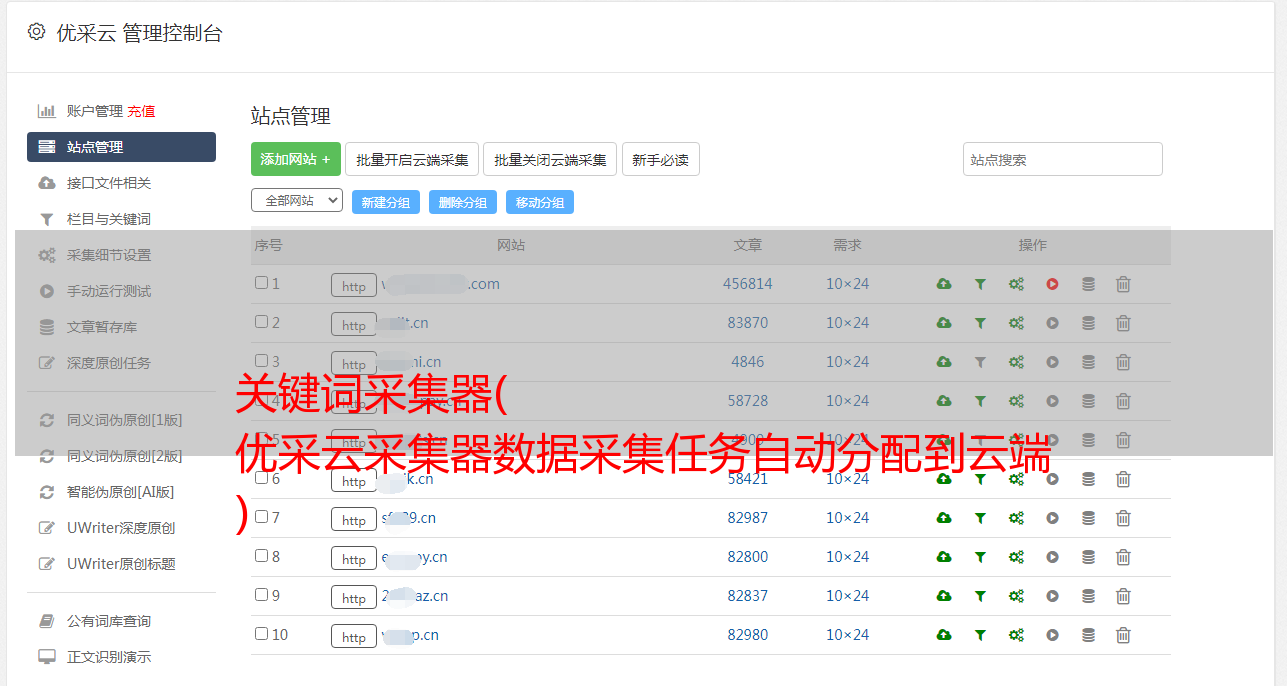This screenshot has width=1287, height=686.
Task: Open the 新手必读 guide
Action: 661,159
